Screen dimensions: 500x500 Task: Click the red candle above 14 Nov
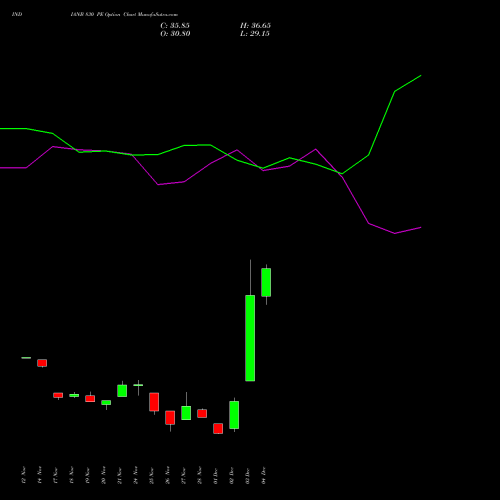point(42,363)
